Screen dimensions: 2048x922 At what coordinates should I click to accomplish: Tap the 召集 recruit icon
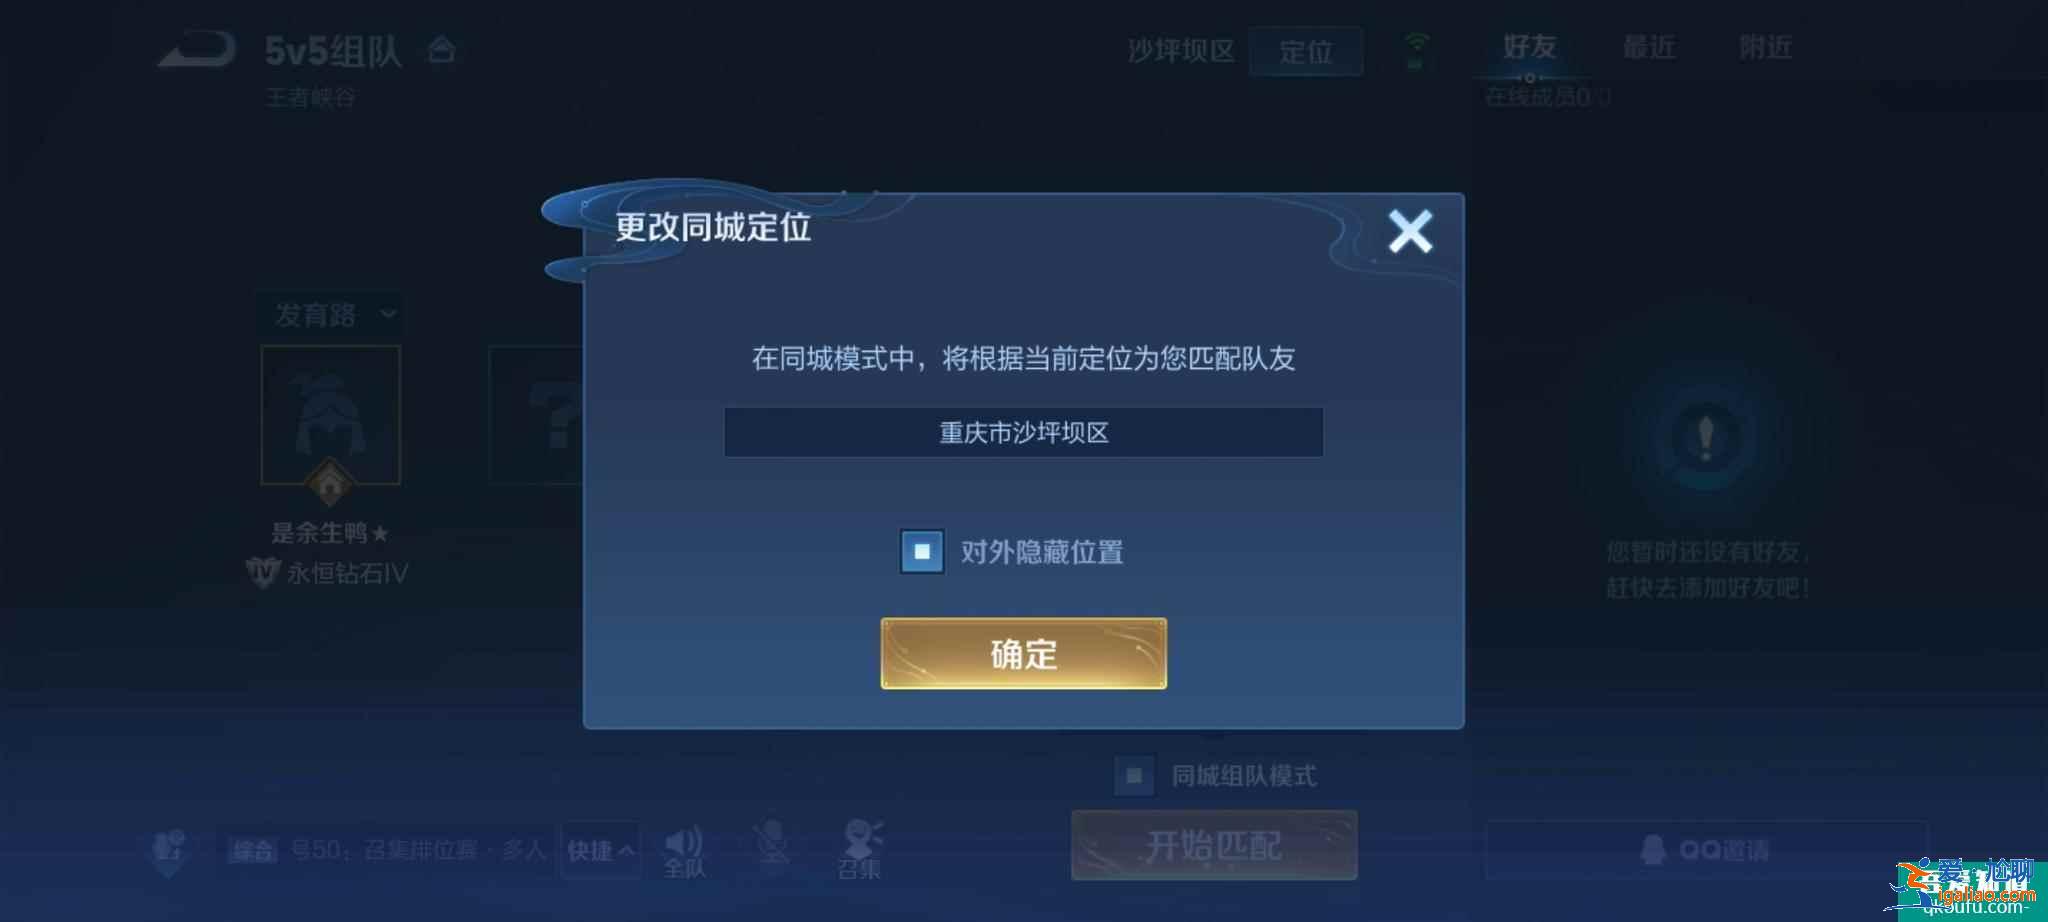pos(860,850)
